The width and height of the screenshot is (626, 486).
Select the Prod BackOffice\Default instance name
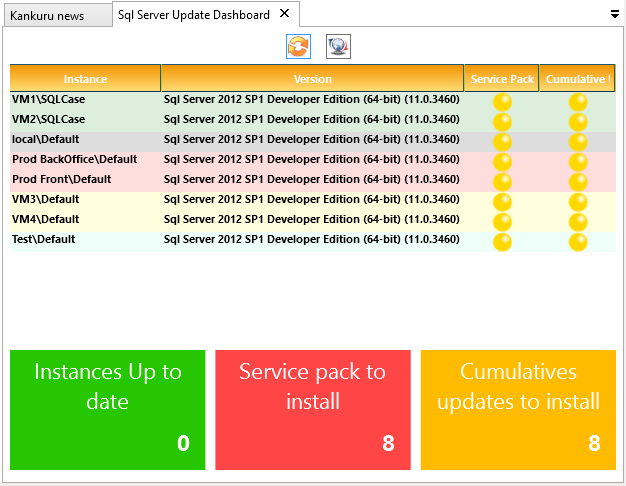pos(75,159)
